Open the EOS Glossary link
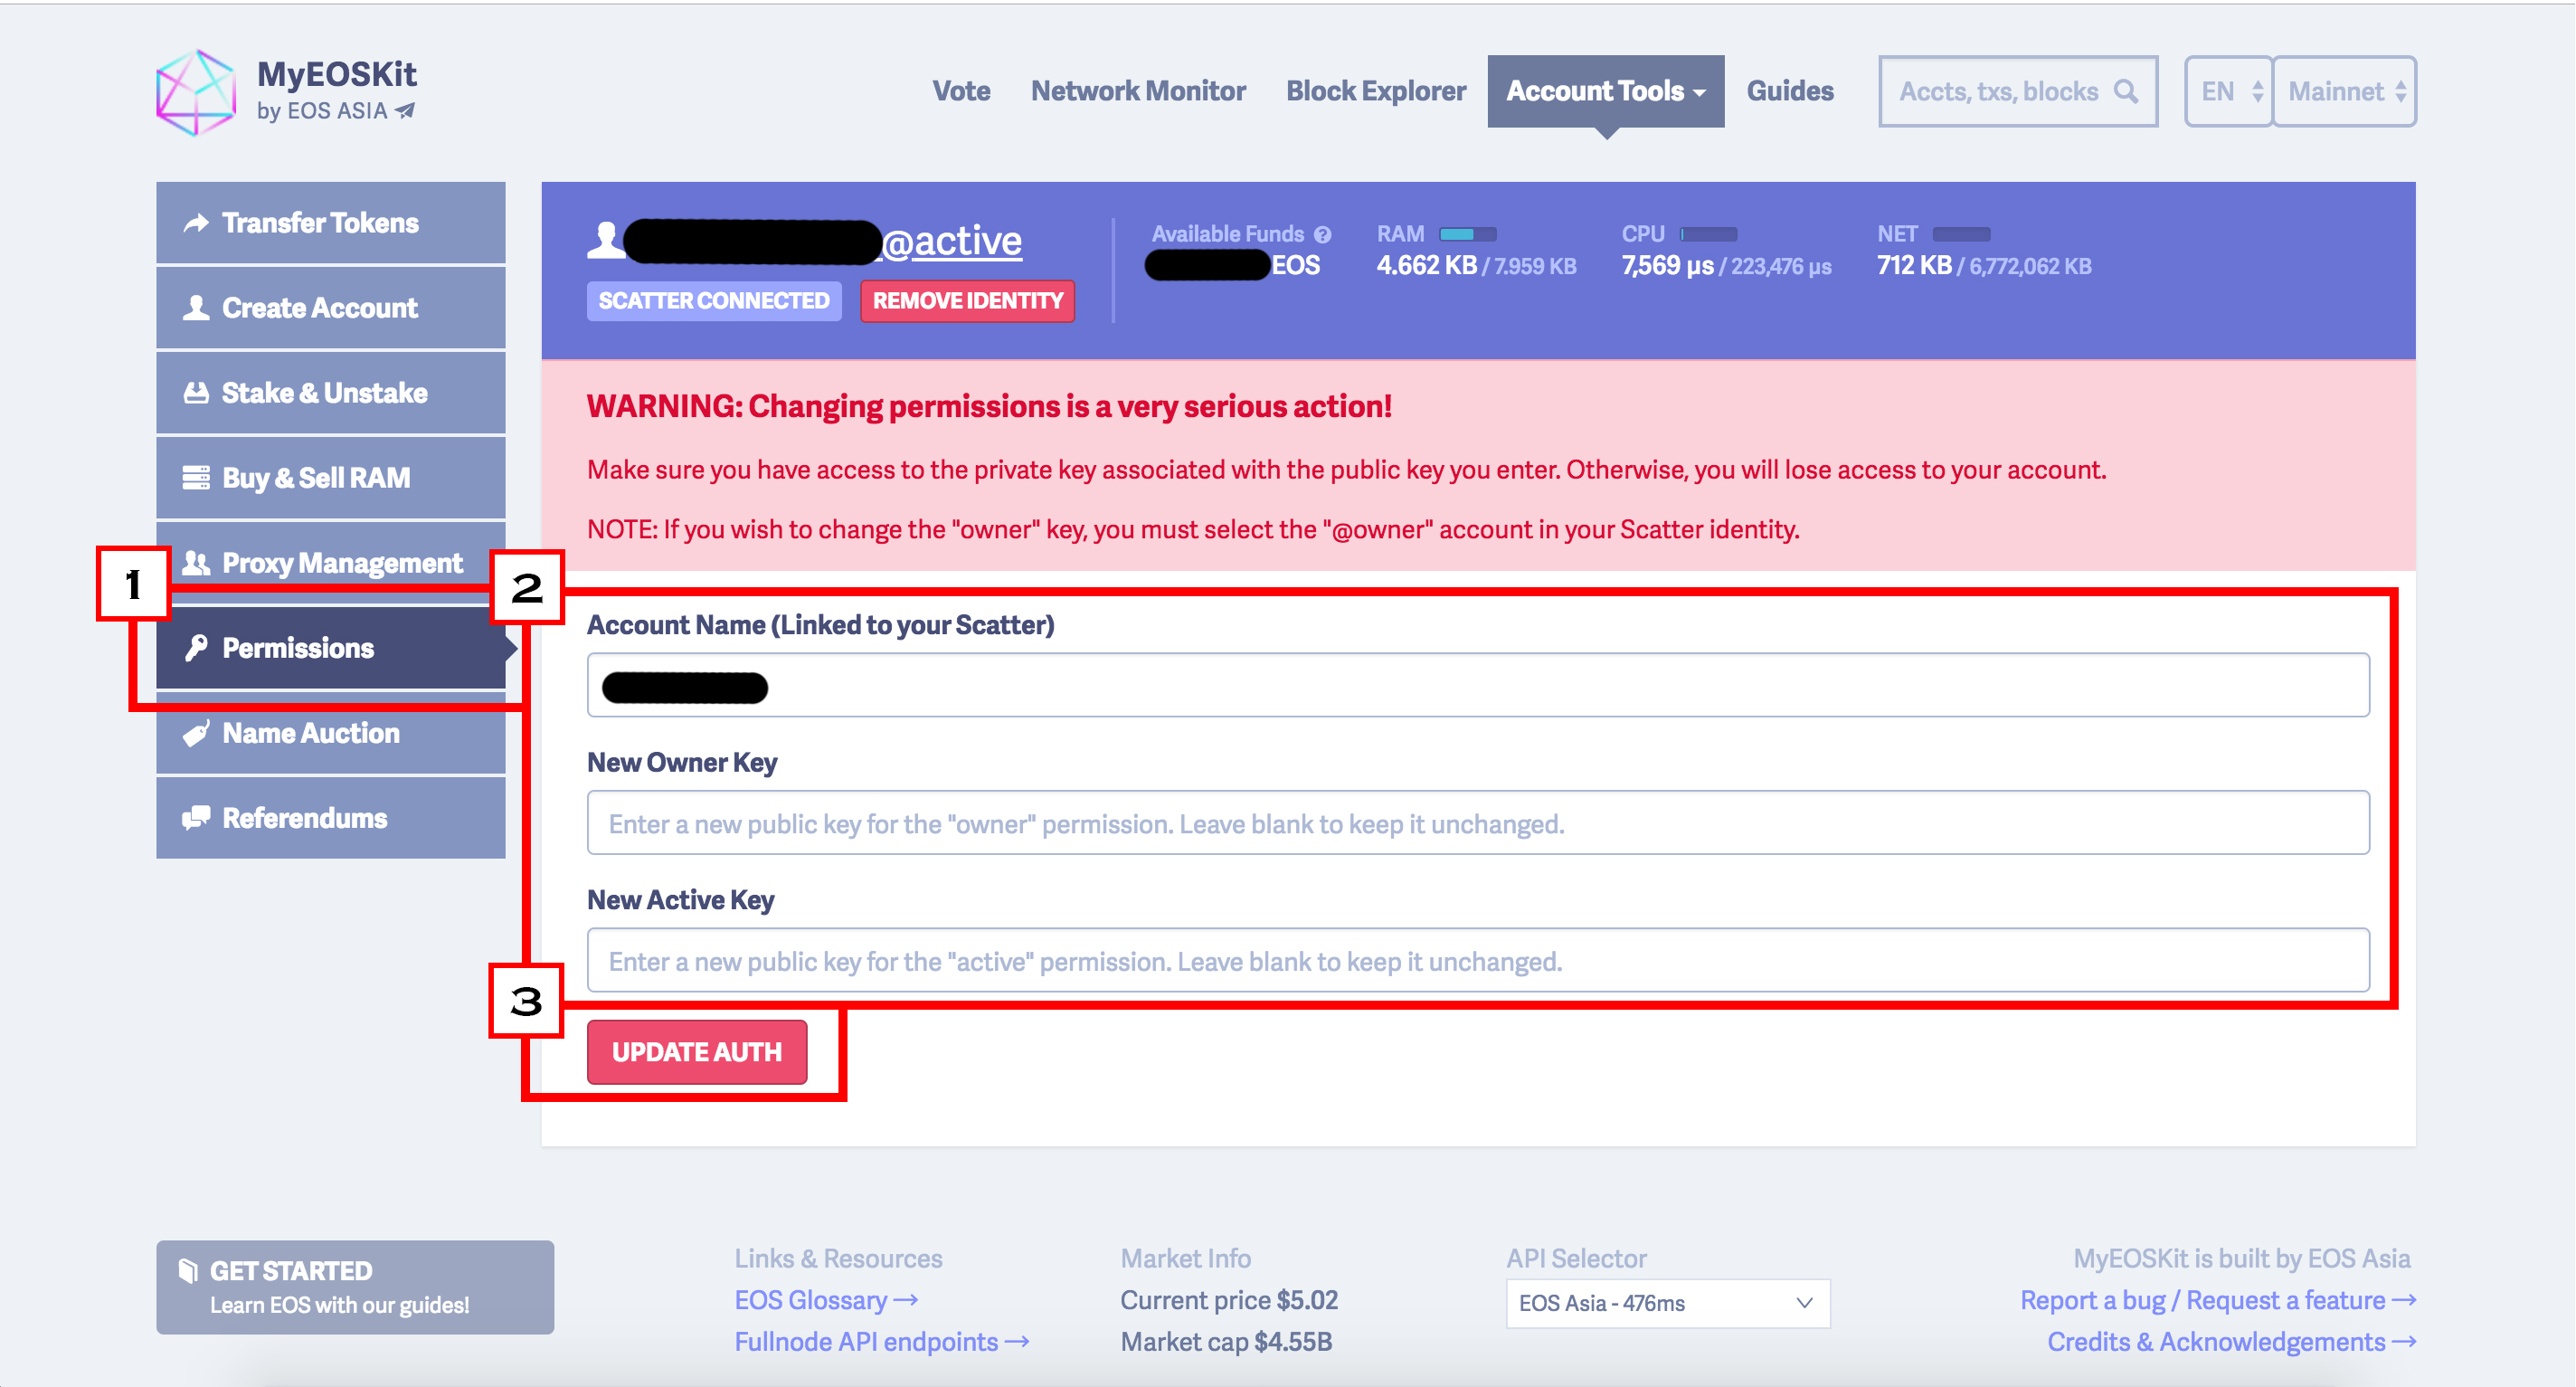 click(826, 1300)
